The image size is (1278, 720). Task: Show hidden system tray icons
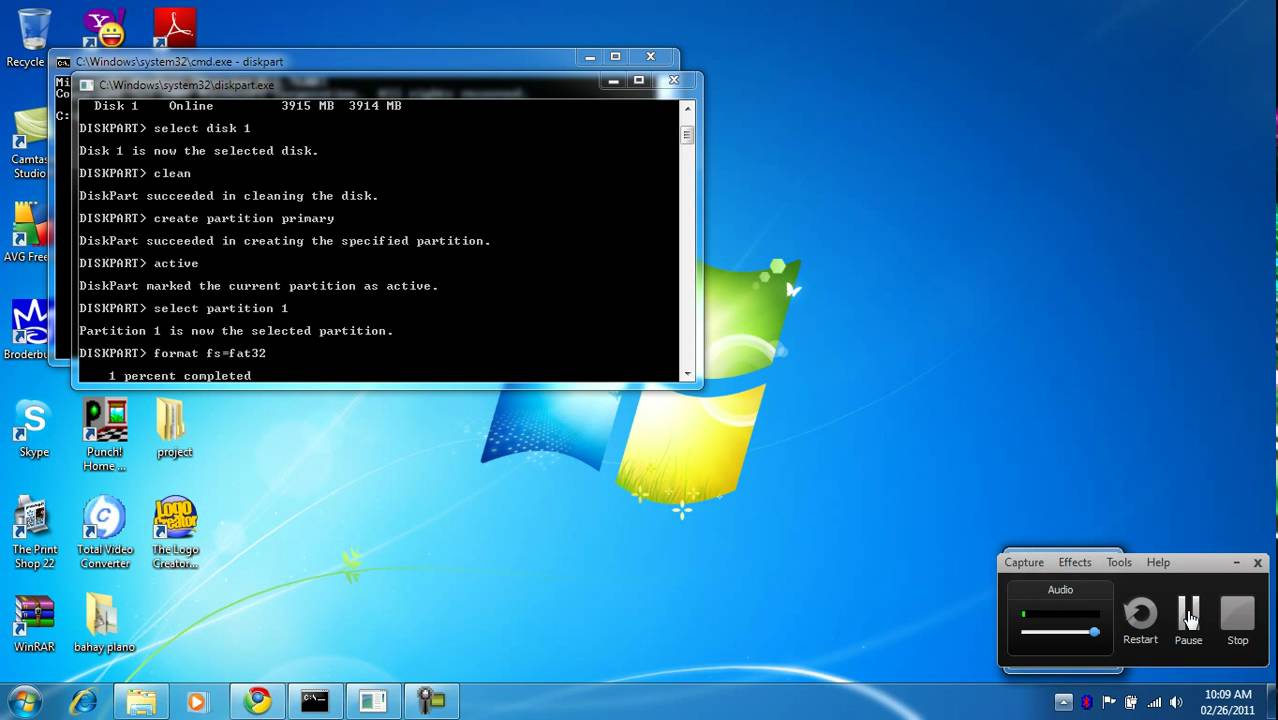(1063, 702)
